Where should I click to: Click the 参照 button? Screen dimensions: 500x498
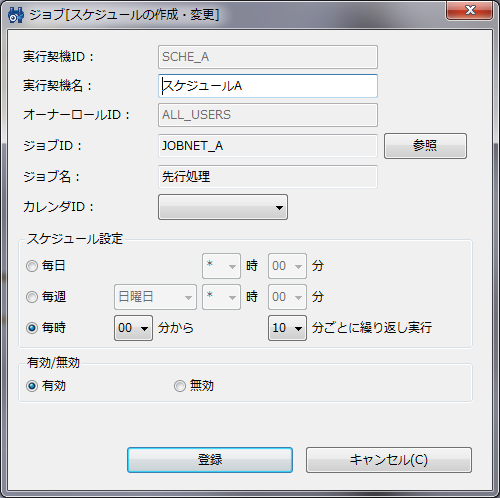pyautogui.click(x=425, y=146)
